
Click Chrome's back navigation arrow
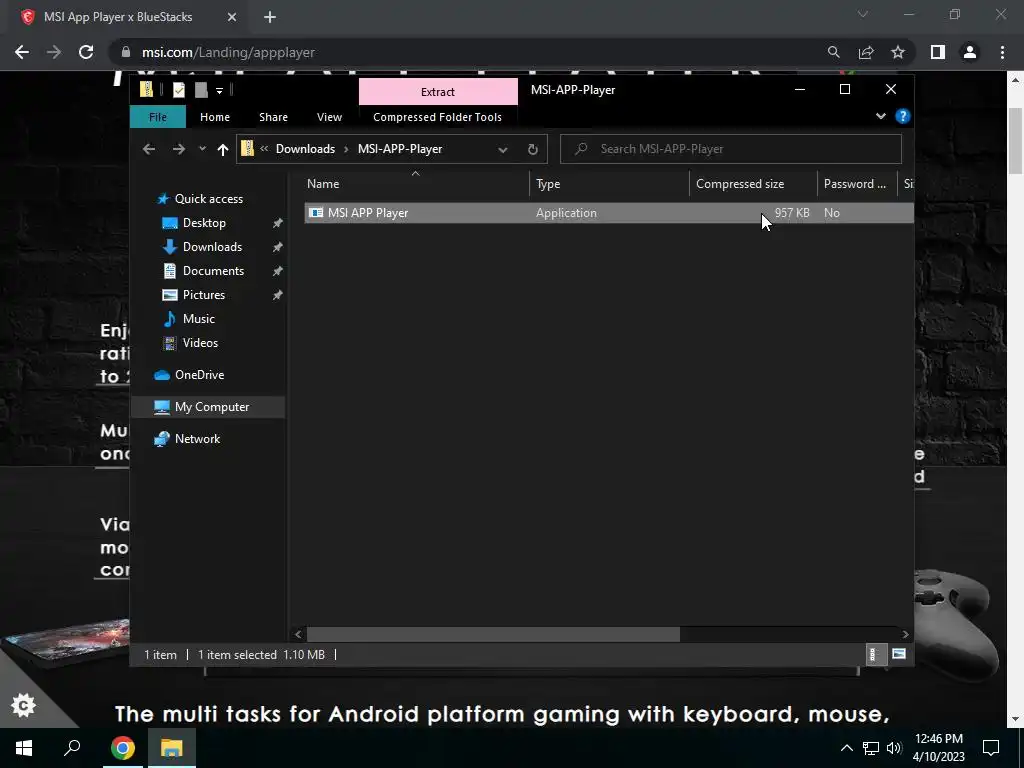coord(22,52)
